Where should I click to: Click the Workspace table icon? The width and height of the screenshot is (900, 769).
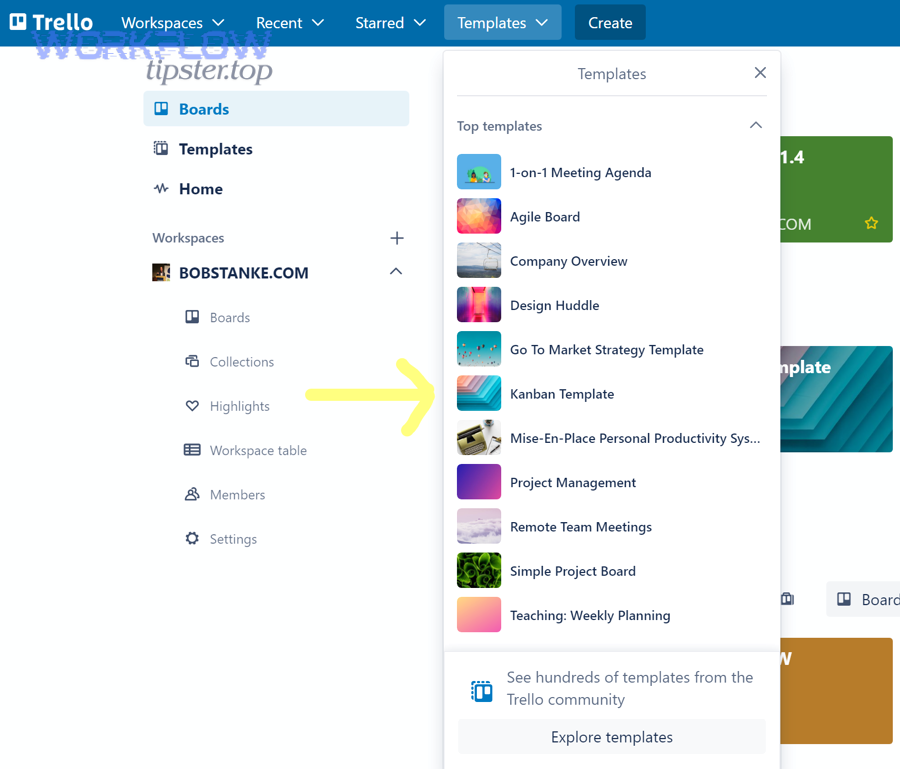[x=192, y=449]
